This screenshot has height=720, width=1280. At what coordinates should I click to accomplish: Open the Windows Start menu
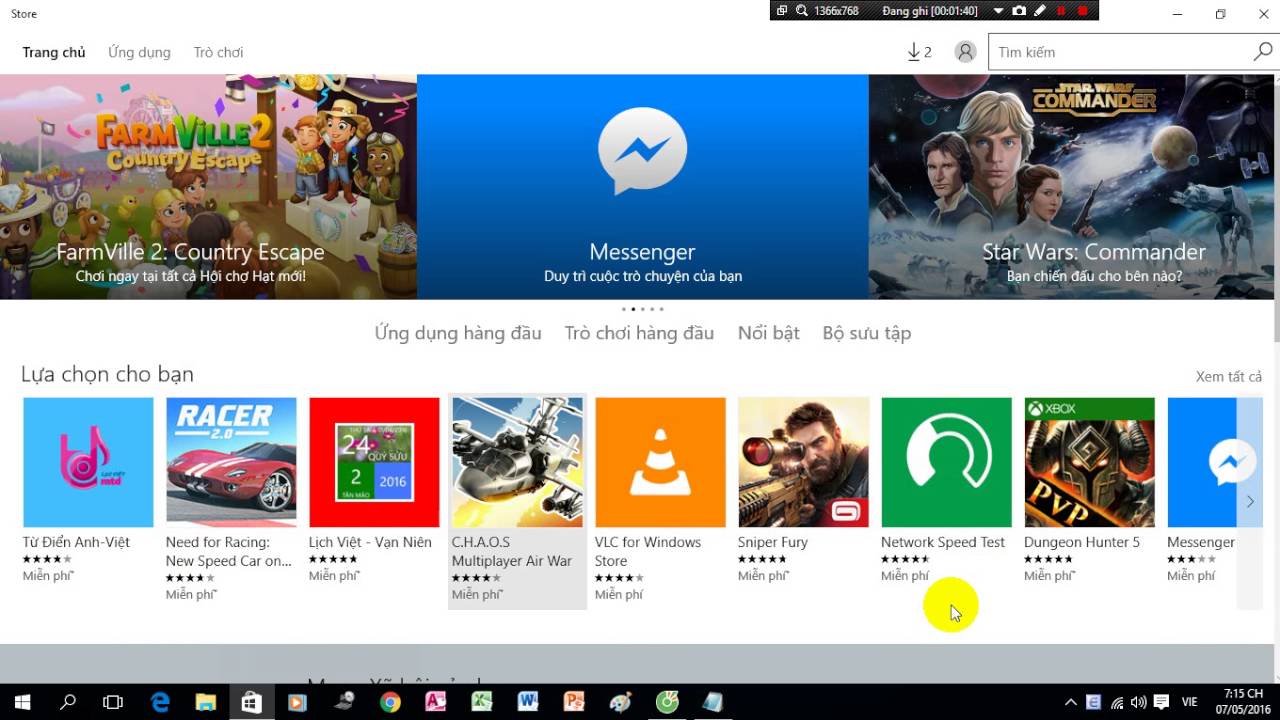(x=21, y=702)
